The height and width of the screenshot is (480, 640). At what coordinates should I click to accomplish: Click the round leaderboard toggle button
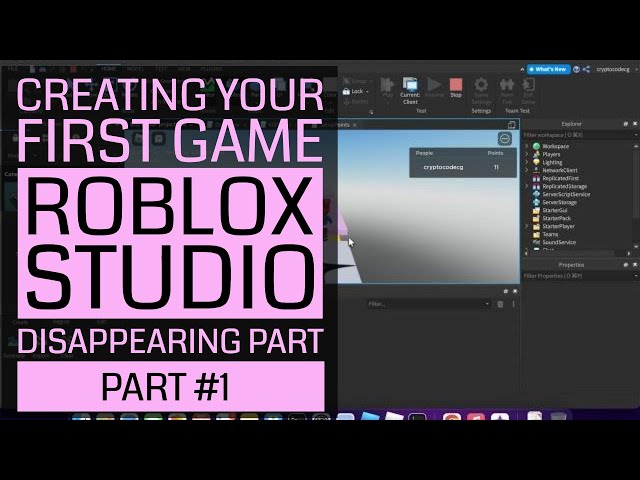[x=505, y=139]
